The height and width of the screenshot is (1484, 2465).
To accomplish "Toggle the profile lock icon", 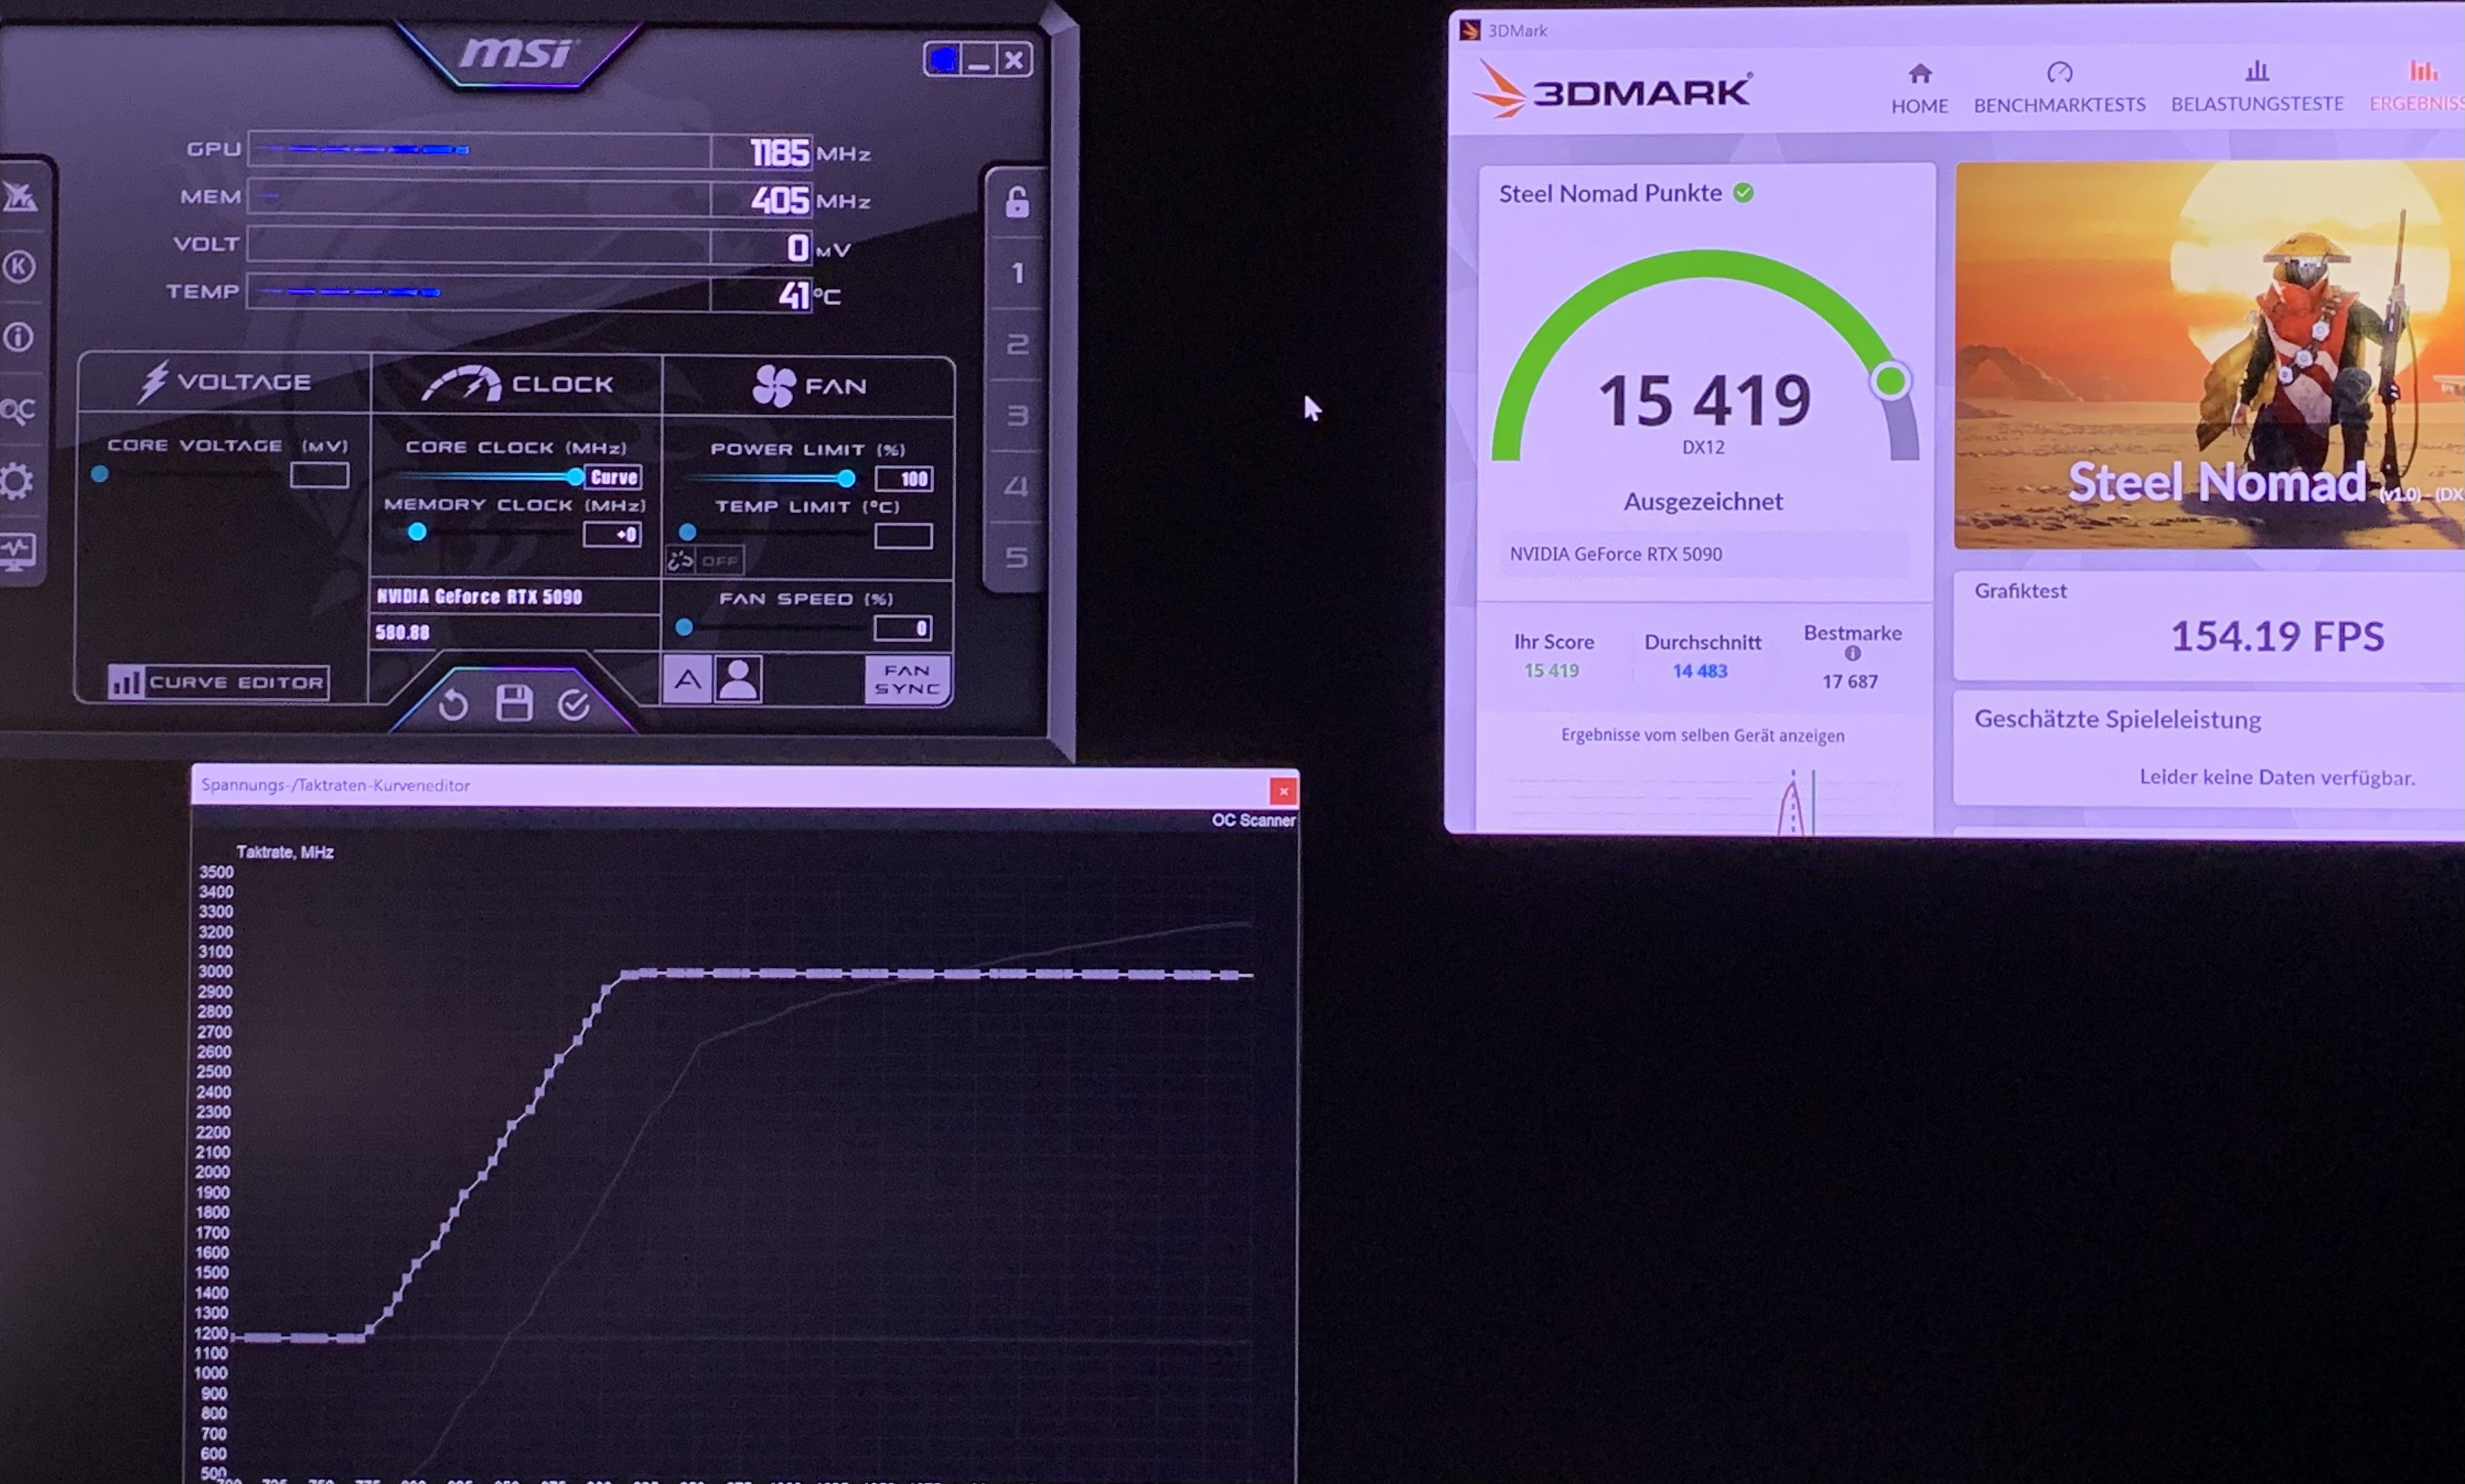I will click(x=1017, y=202).
